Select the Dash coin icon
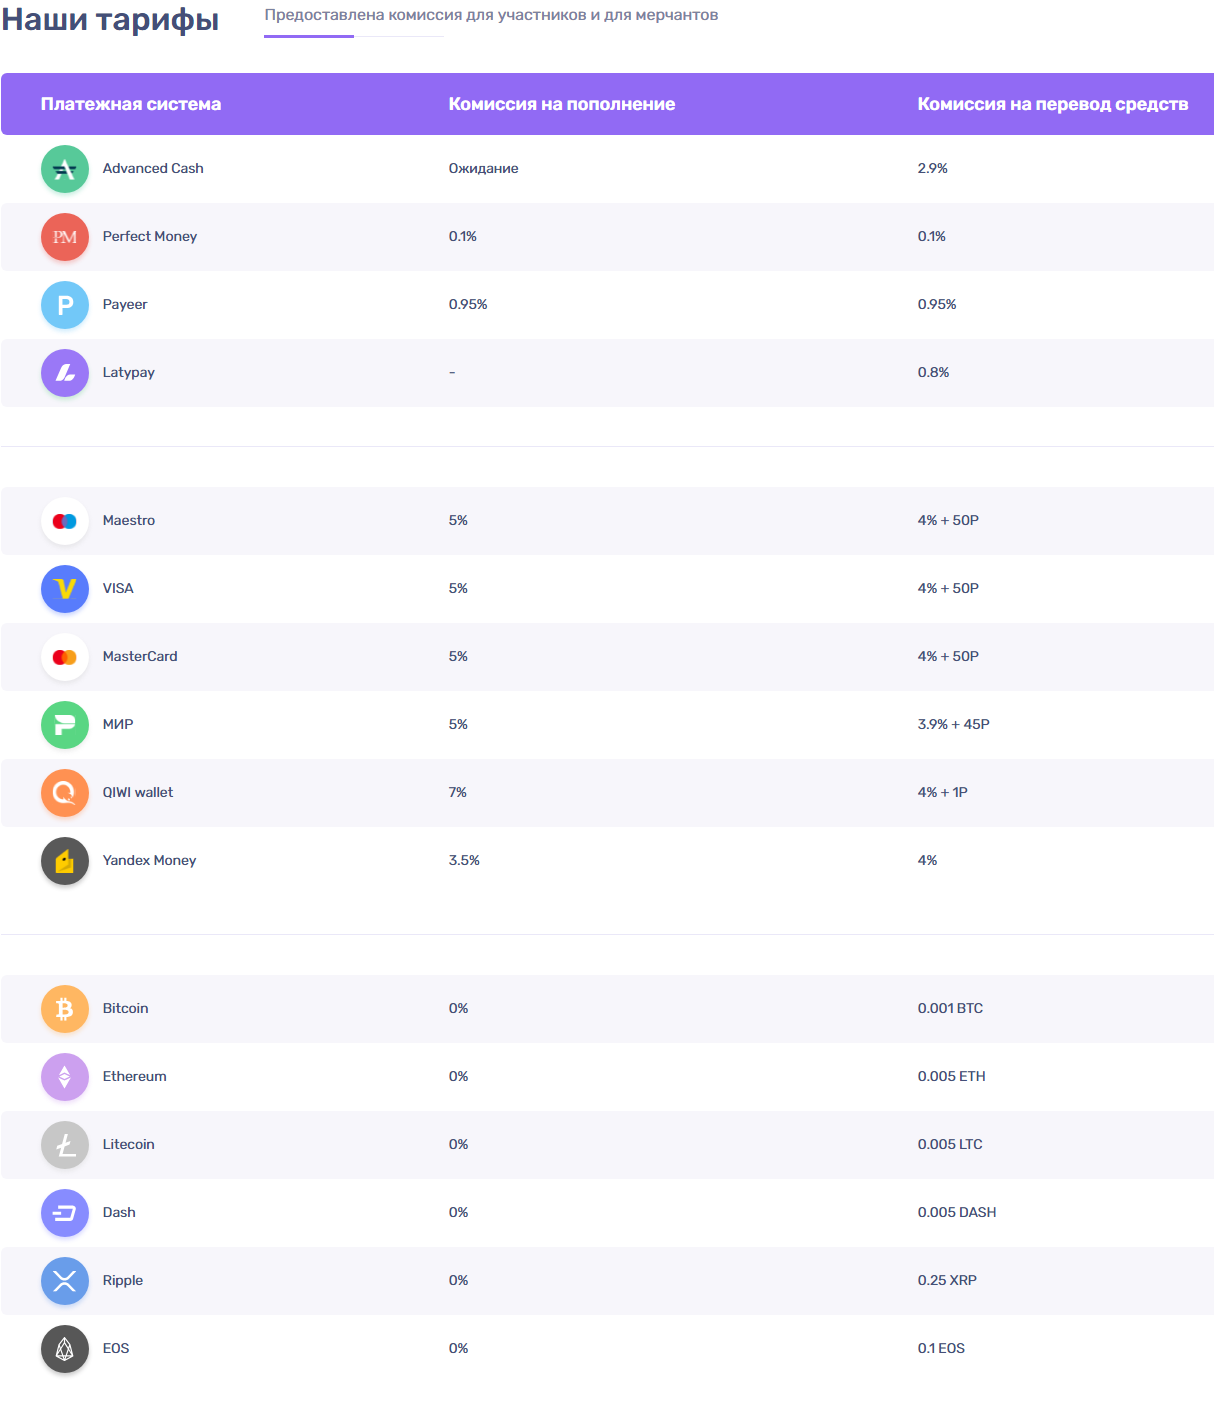The image size is (1214, 1404). click(x=64, y=1212)
